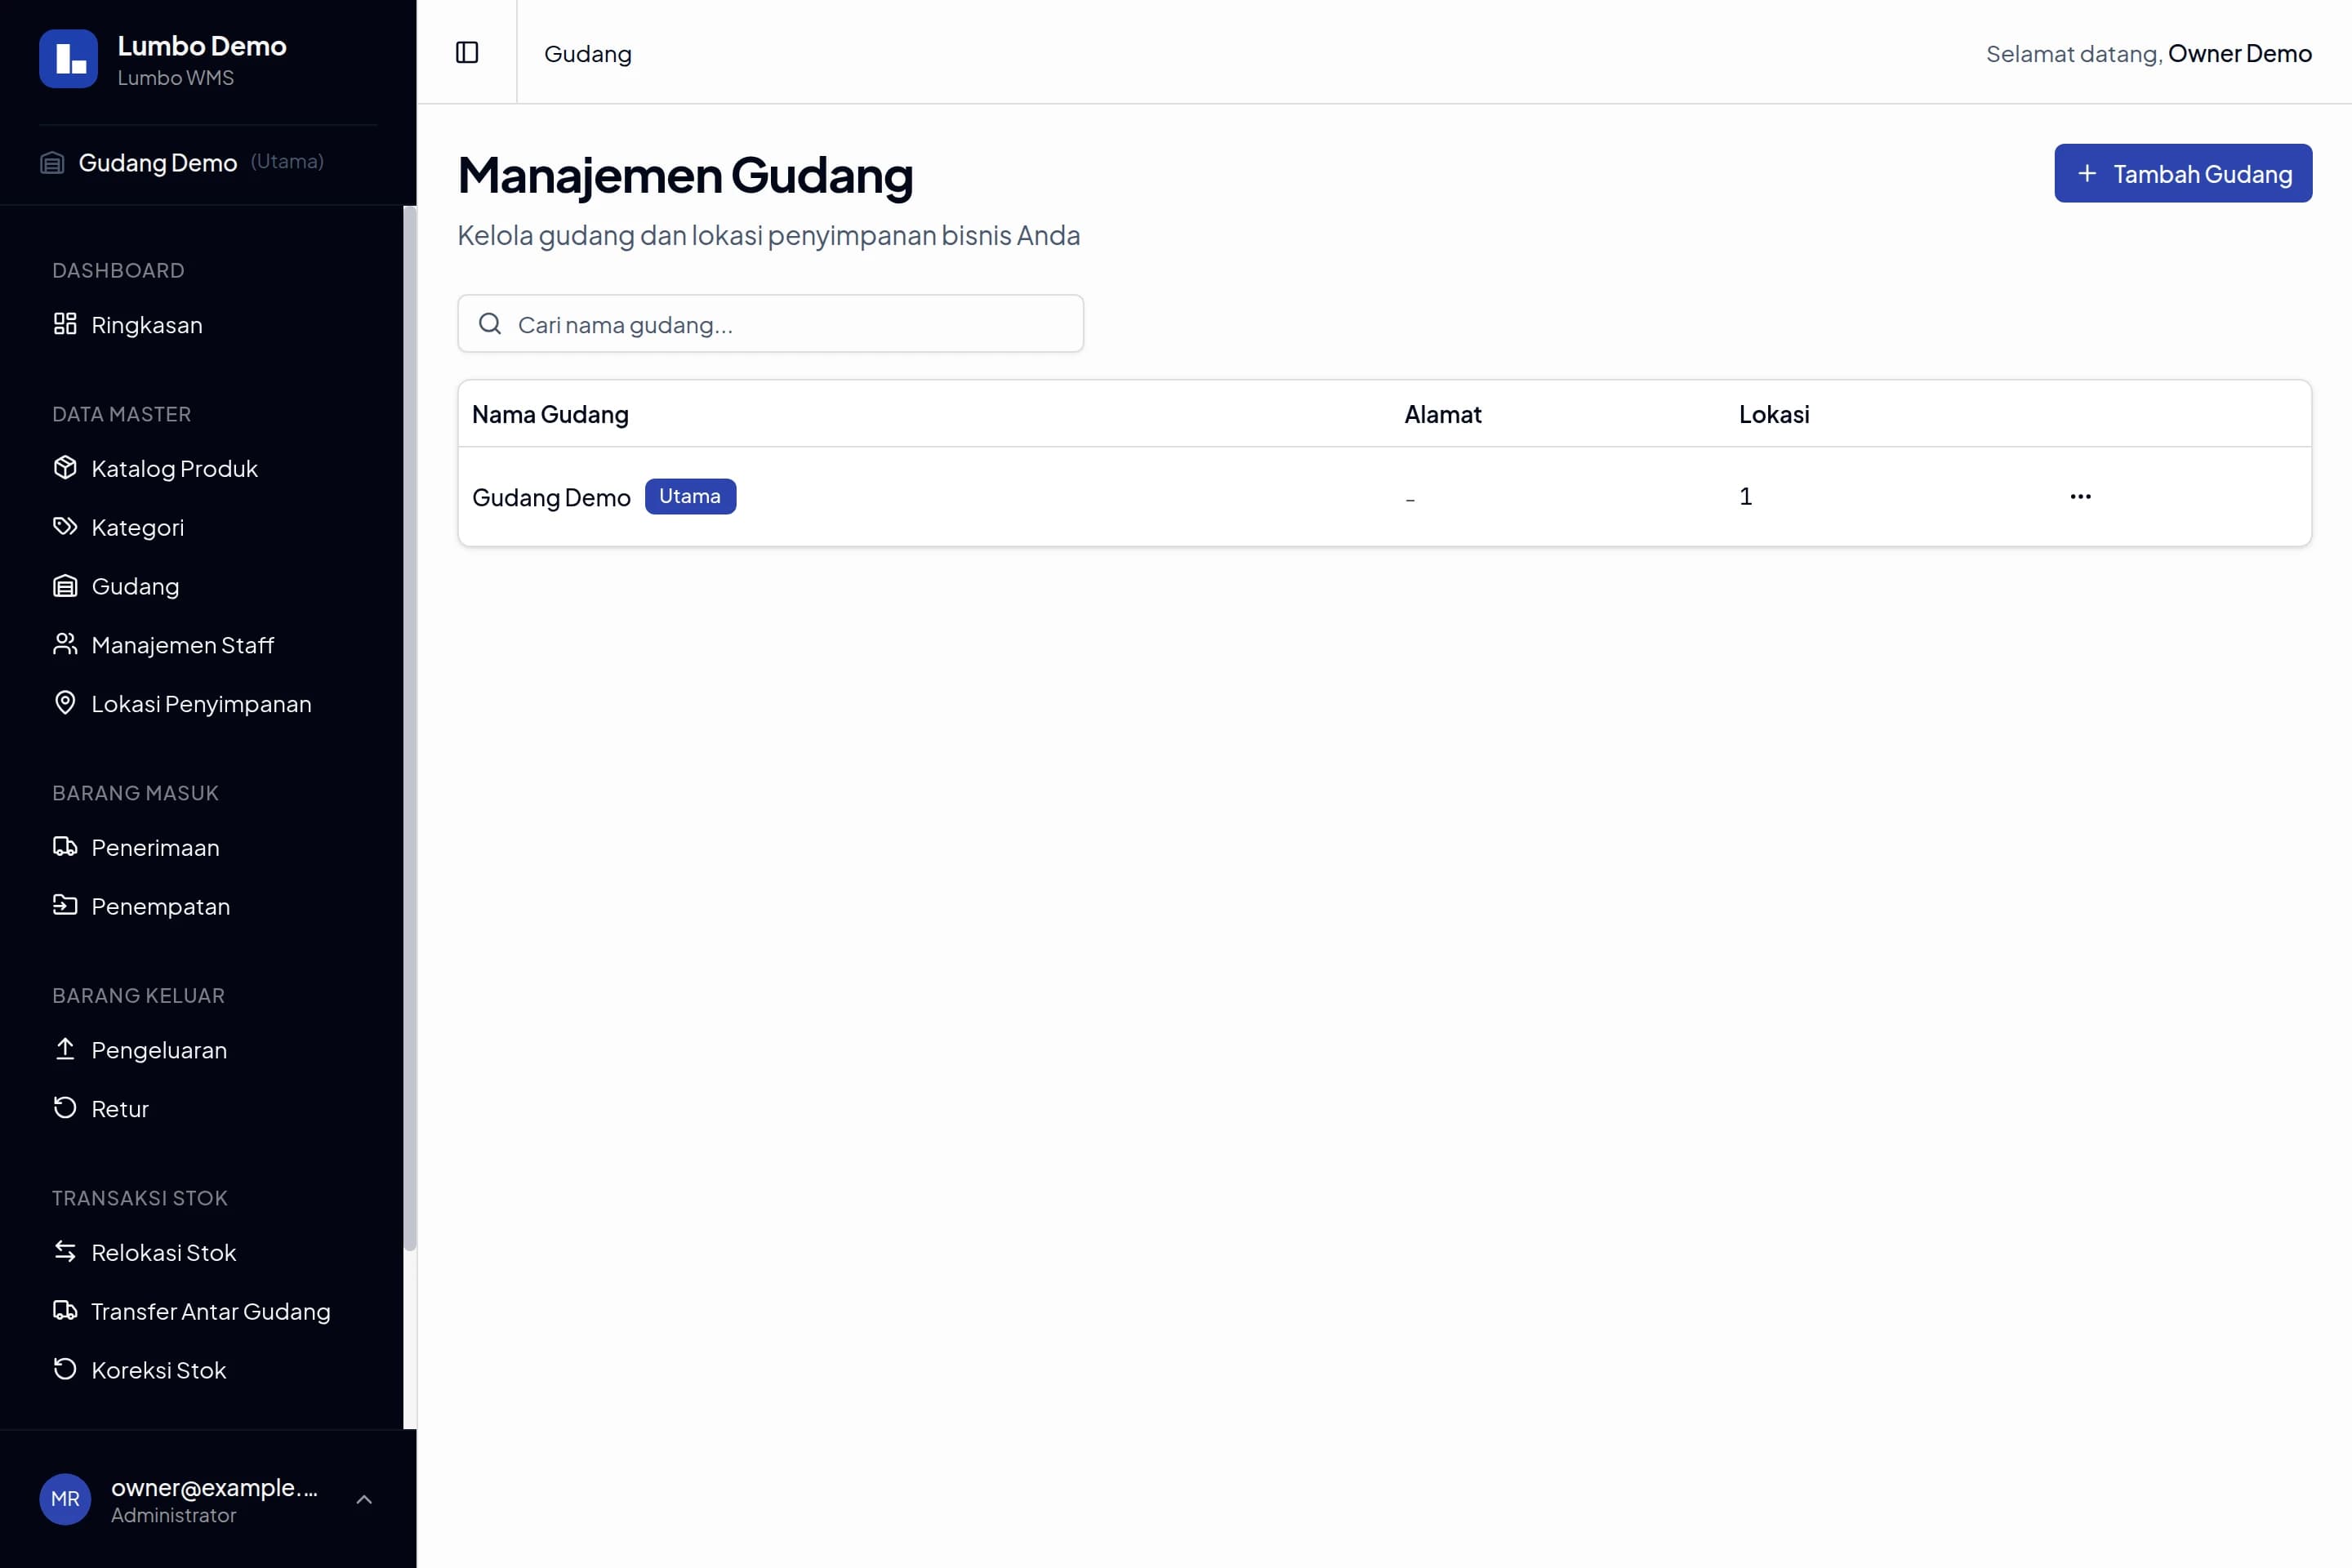The image size is (2352, 1568).
Task: Navigate to Transfer Antar Gudang
Action: point(208,1311)
